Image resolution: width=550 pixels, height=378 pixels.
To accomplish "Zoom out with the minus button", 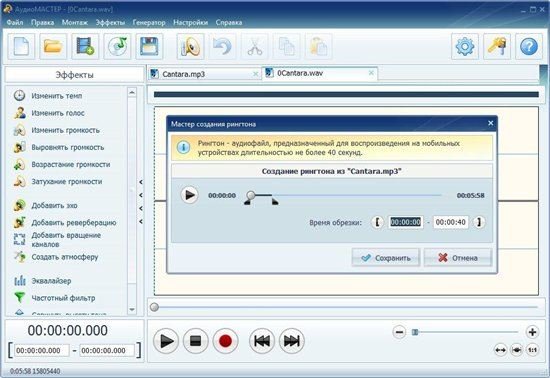I will pyautogui.click(x=399, y=332).
